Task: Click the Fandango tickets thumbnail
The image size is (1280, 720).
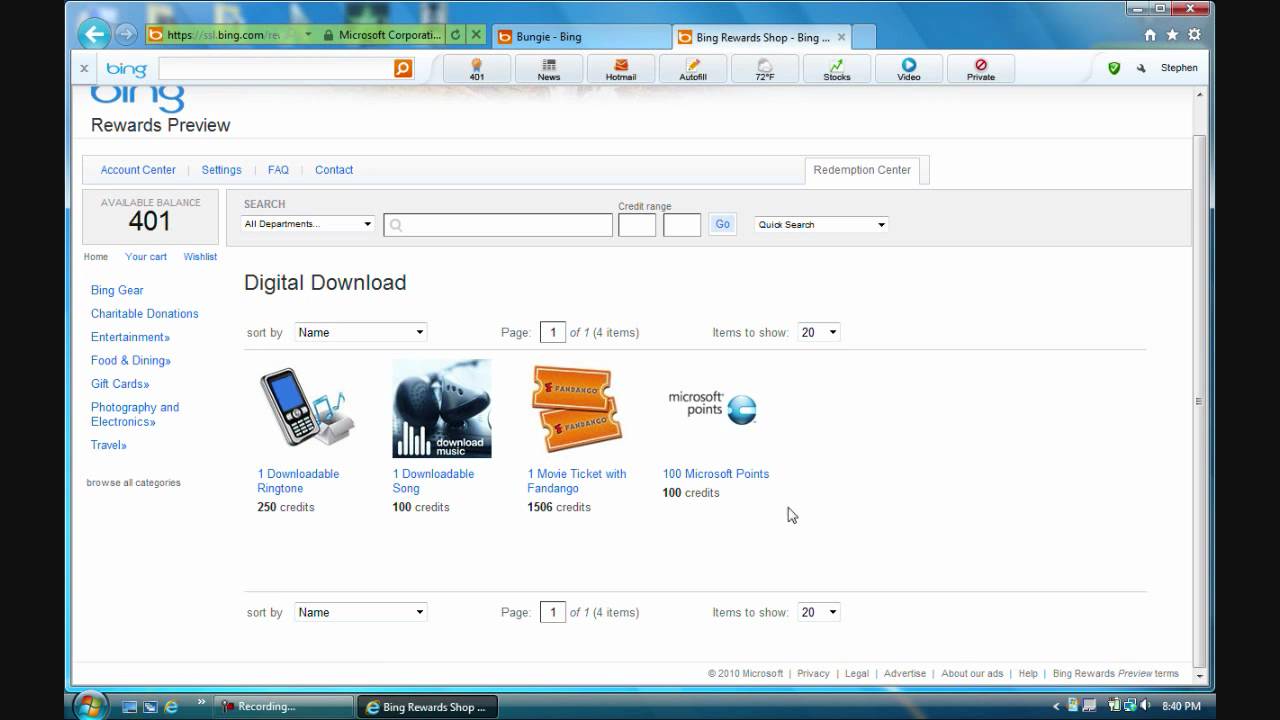Action: click(x=577, y=409)
